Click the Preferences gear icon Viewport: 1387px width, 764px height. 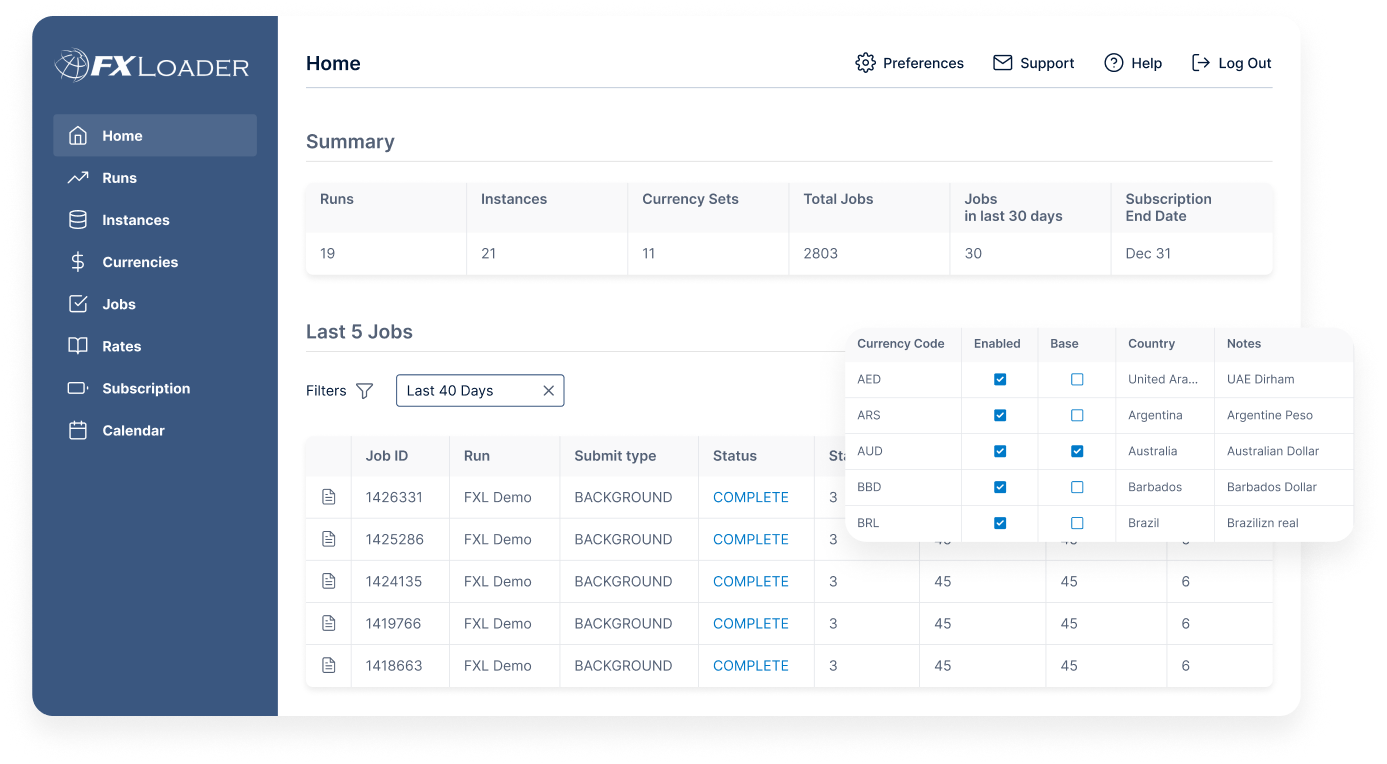[x=865, y=63]
